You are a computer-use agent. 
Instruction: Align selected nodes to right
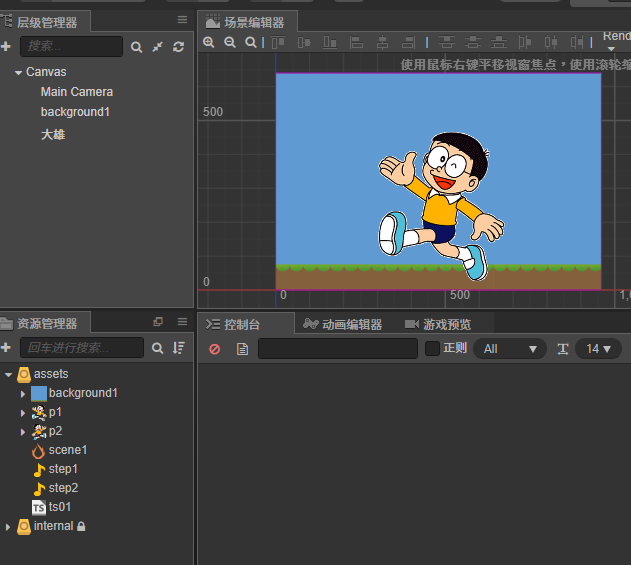coord(408,42)
